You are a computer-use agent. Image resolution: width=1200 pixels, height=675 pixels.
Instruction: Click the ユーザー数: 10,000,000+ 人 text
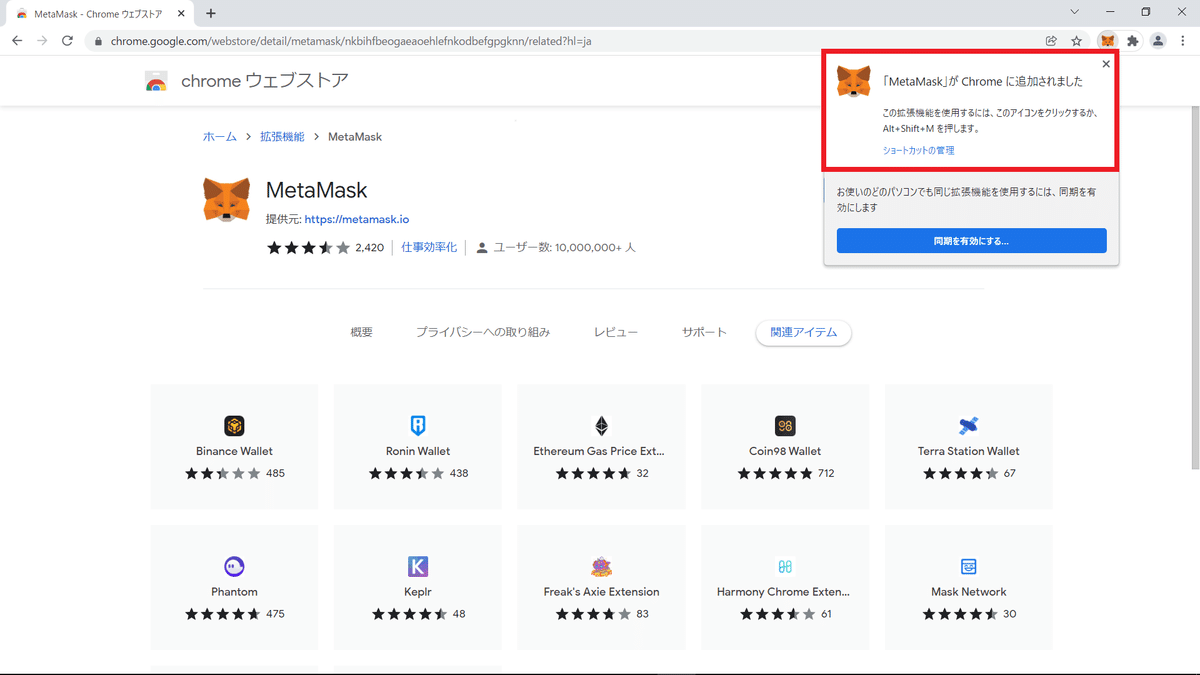(565, 247)
